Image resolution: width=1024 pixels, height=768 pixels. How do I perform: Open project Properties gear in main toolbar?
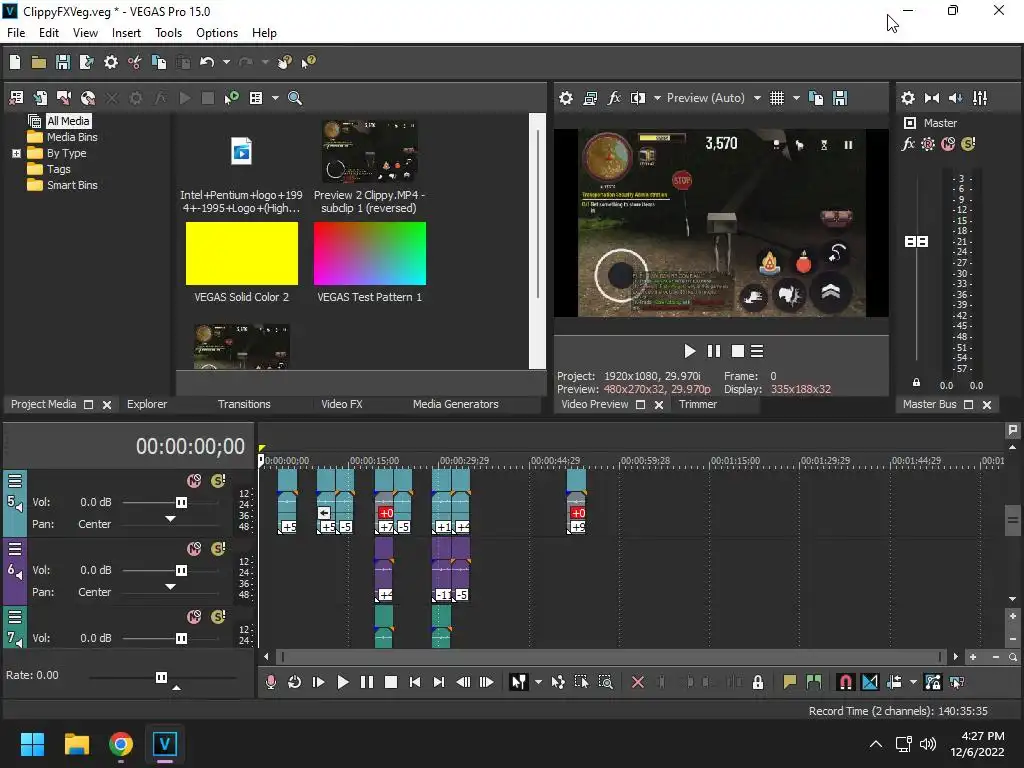(x=111, y=62)
